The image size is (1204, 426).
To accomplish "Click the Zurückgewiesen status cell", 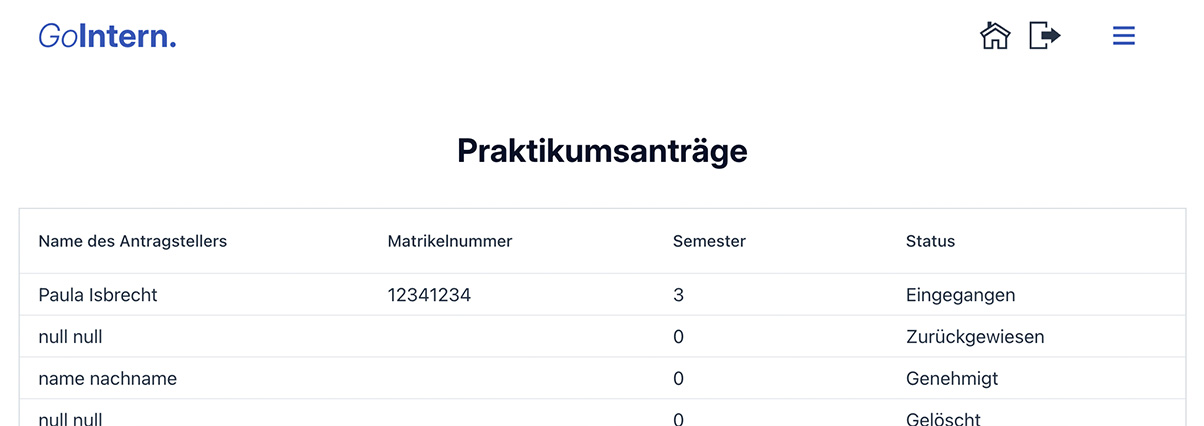I will [975, 337].
